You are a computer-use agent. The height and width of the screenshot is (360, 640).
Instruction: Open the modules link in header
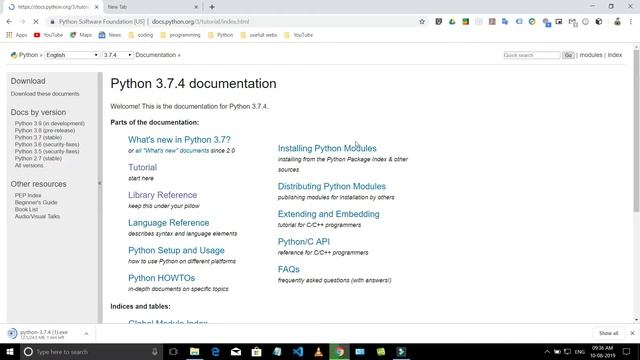tap(591, 55)
